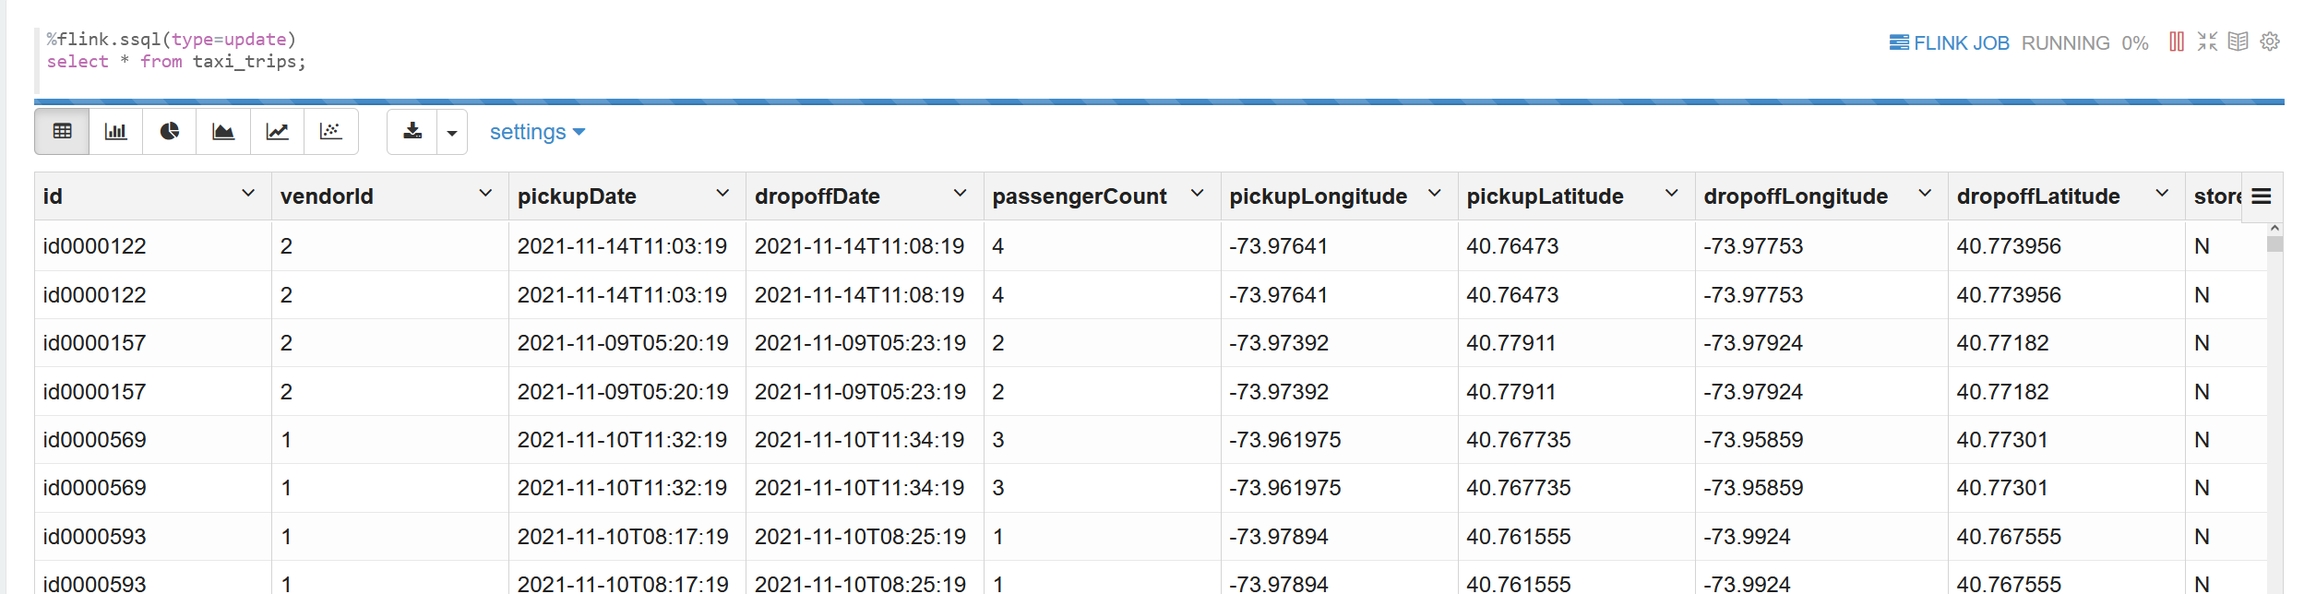The height and width of the screenshot is (594, 2304).
Task: Toggle output visibility book icon
Action: pos(2238,42)
